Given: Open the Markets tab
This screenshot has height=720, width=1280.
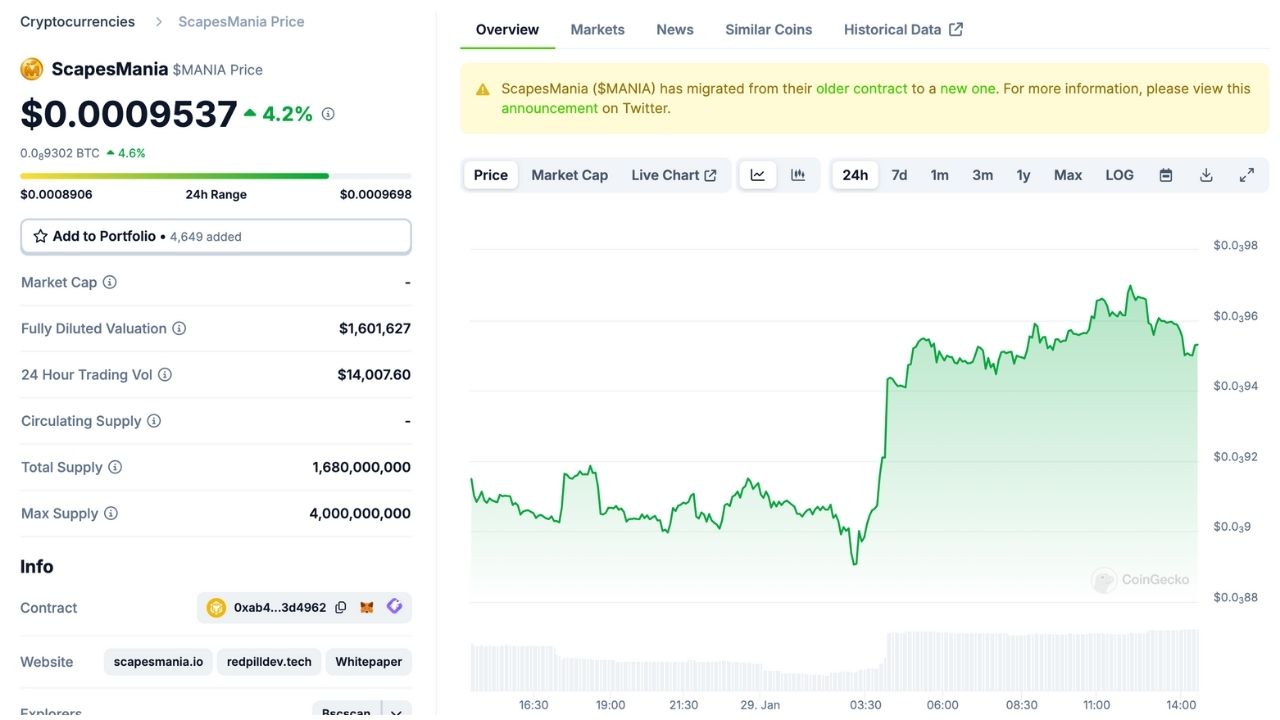Looking at the screenshot, I should pos(597,29).
